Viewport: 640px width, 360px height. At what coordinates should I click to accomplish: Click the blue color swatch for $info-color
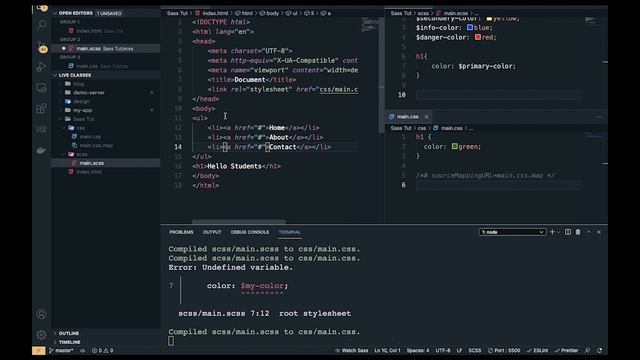tap(470, 27)
